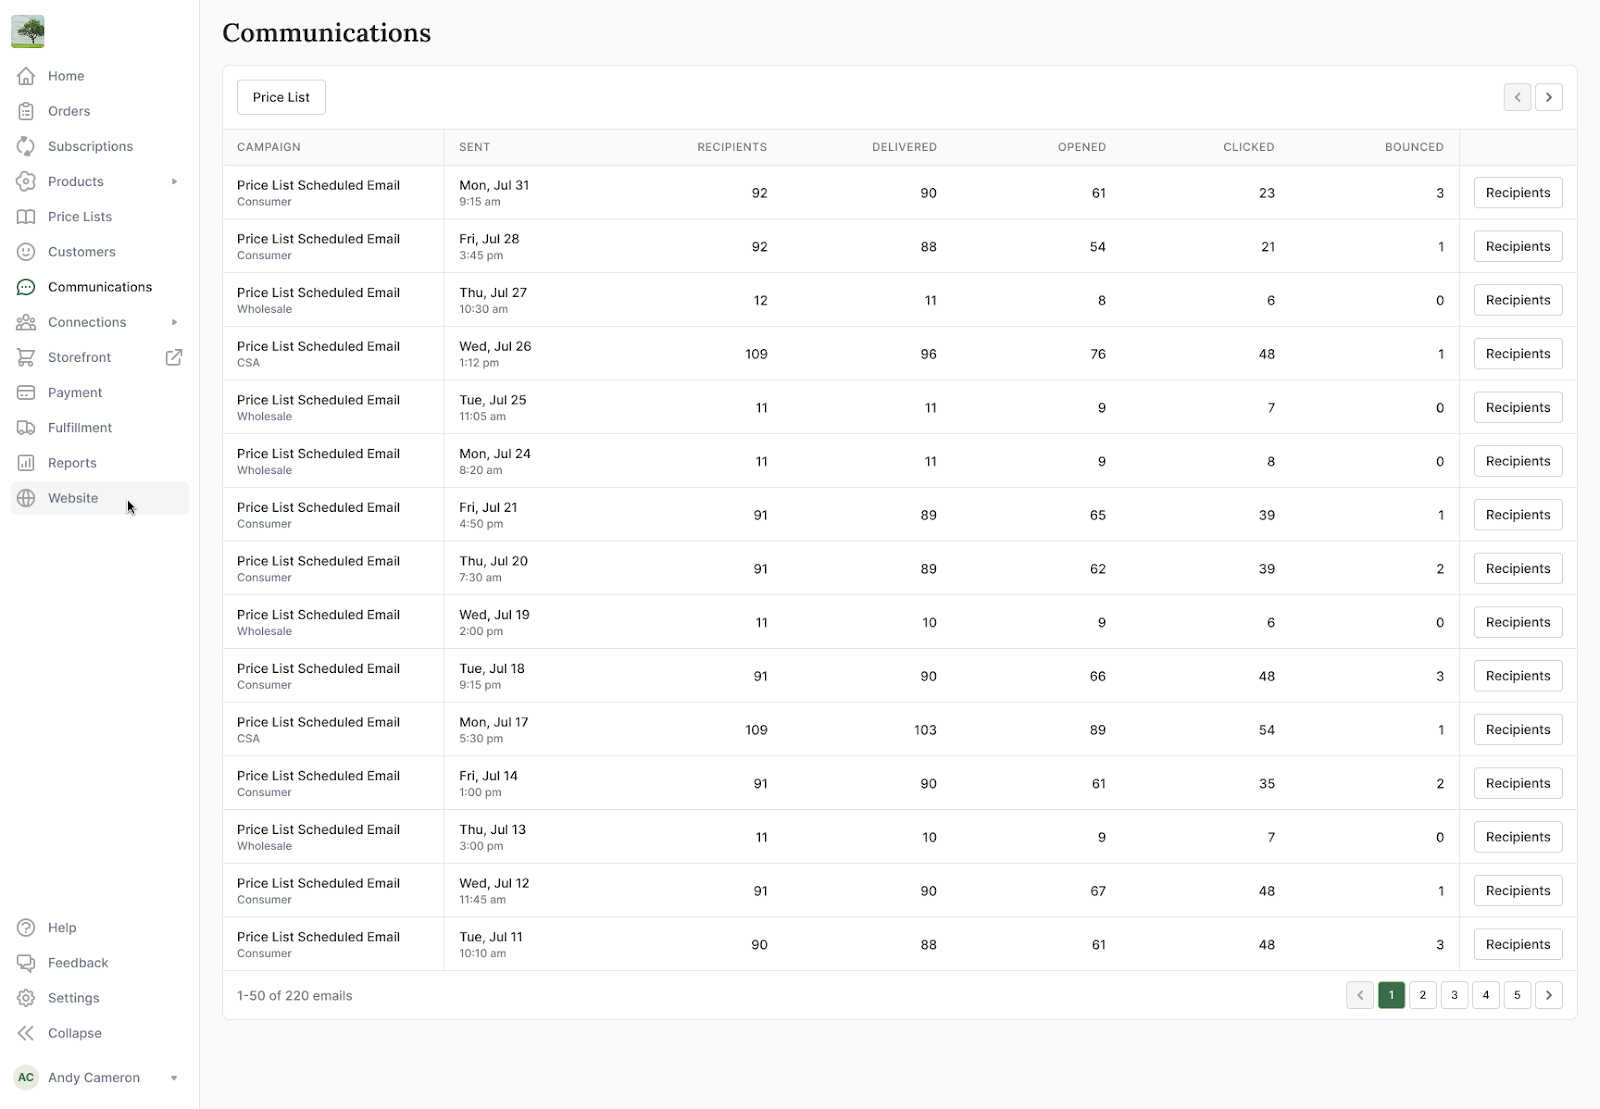
Task: Click the Settings gear icon
Action: (x=26, y=998)
